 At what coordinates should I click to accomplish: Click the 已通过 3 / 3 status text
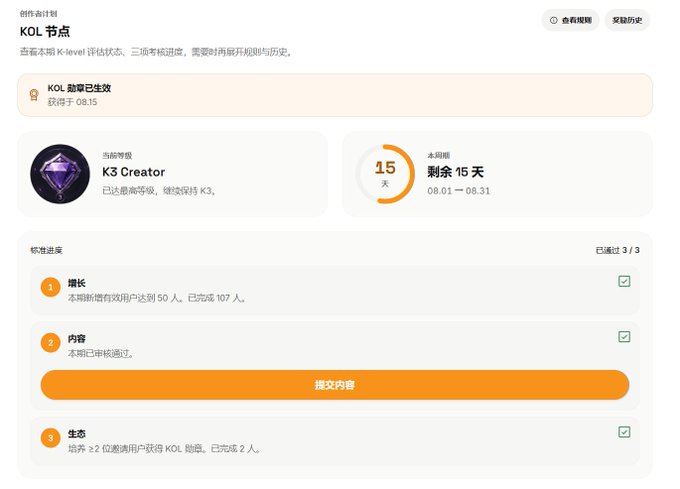point(618,250)
